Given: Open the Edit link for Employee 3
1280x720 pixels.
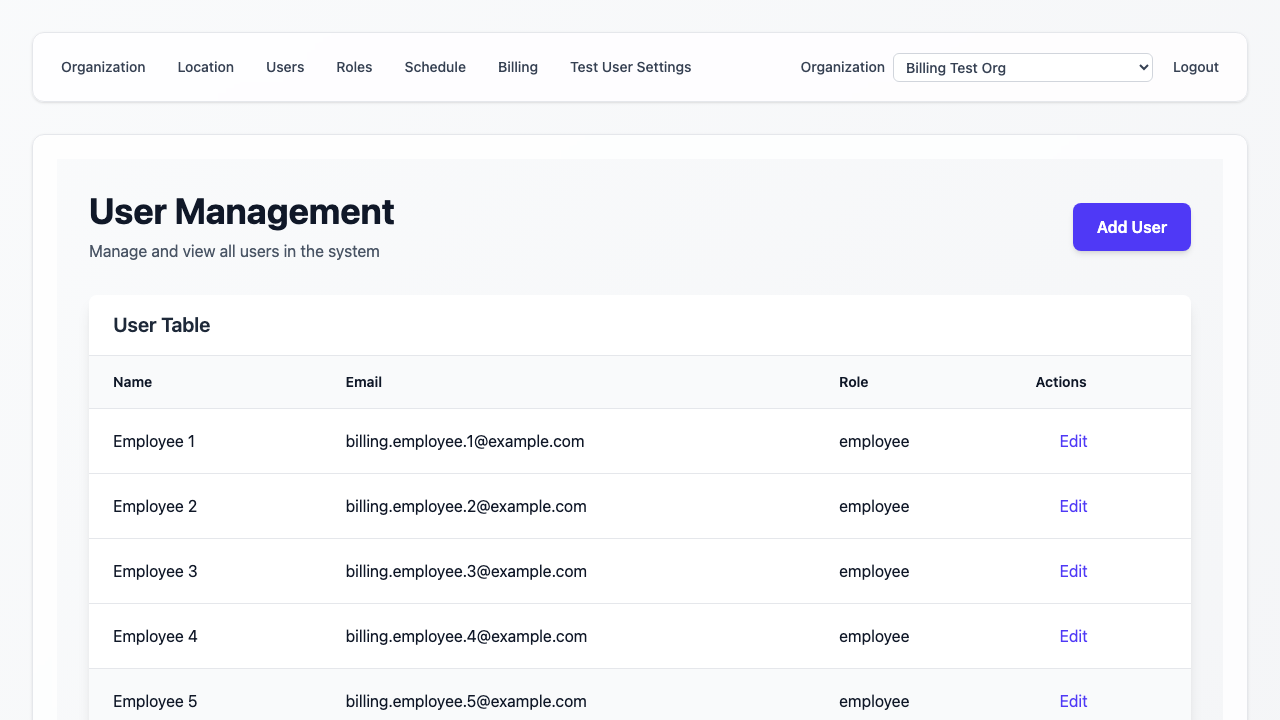Looking at the screenshot, I should click(1073, 571).
